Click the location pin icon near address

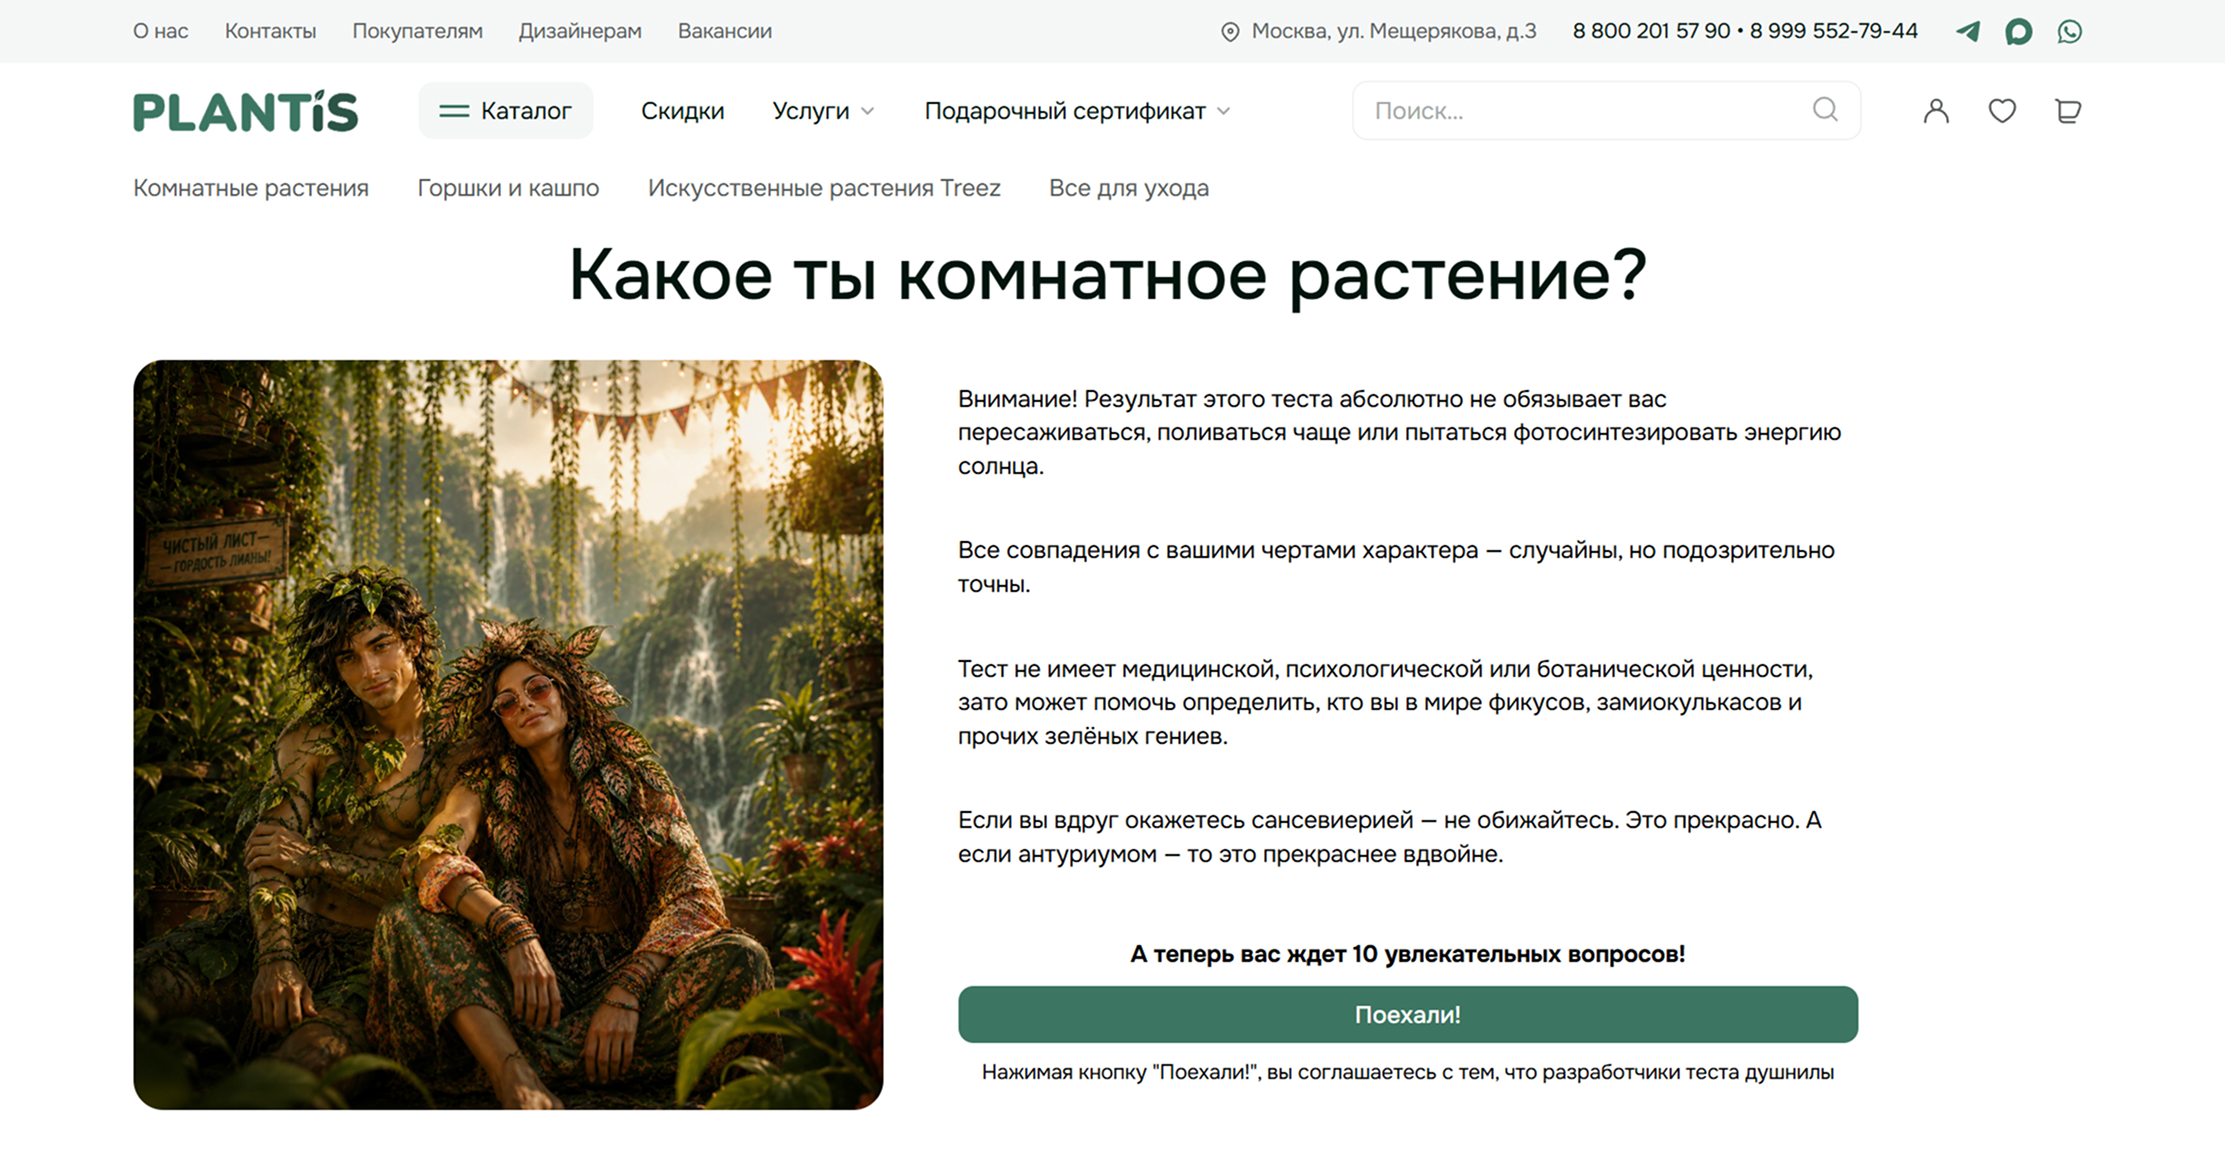[1230, 32]
